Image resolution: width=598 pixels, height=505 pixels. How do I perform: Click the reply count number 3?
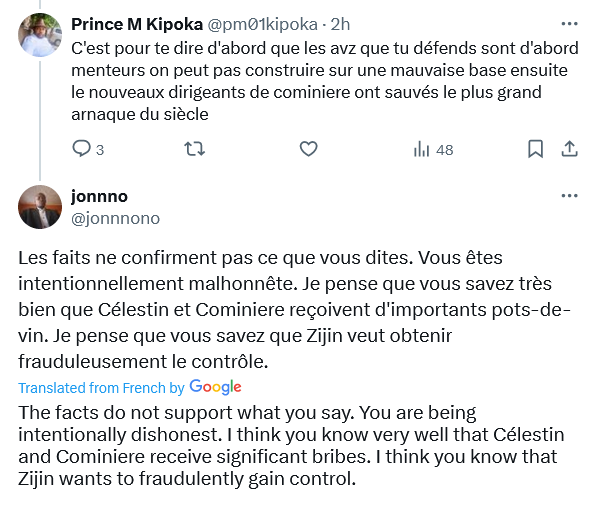100,150
